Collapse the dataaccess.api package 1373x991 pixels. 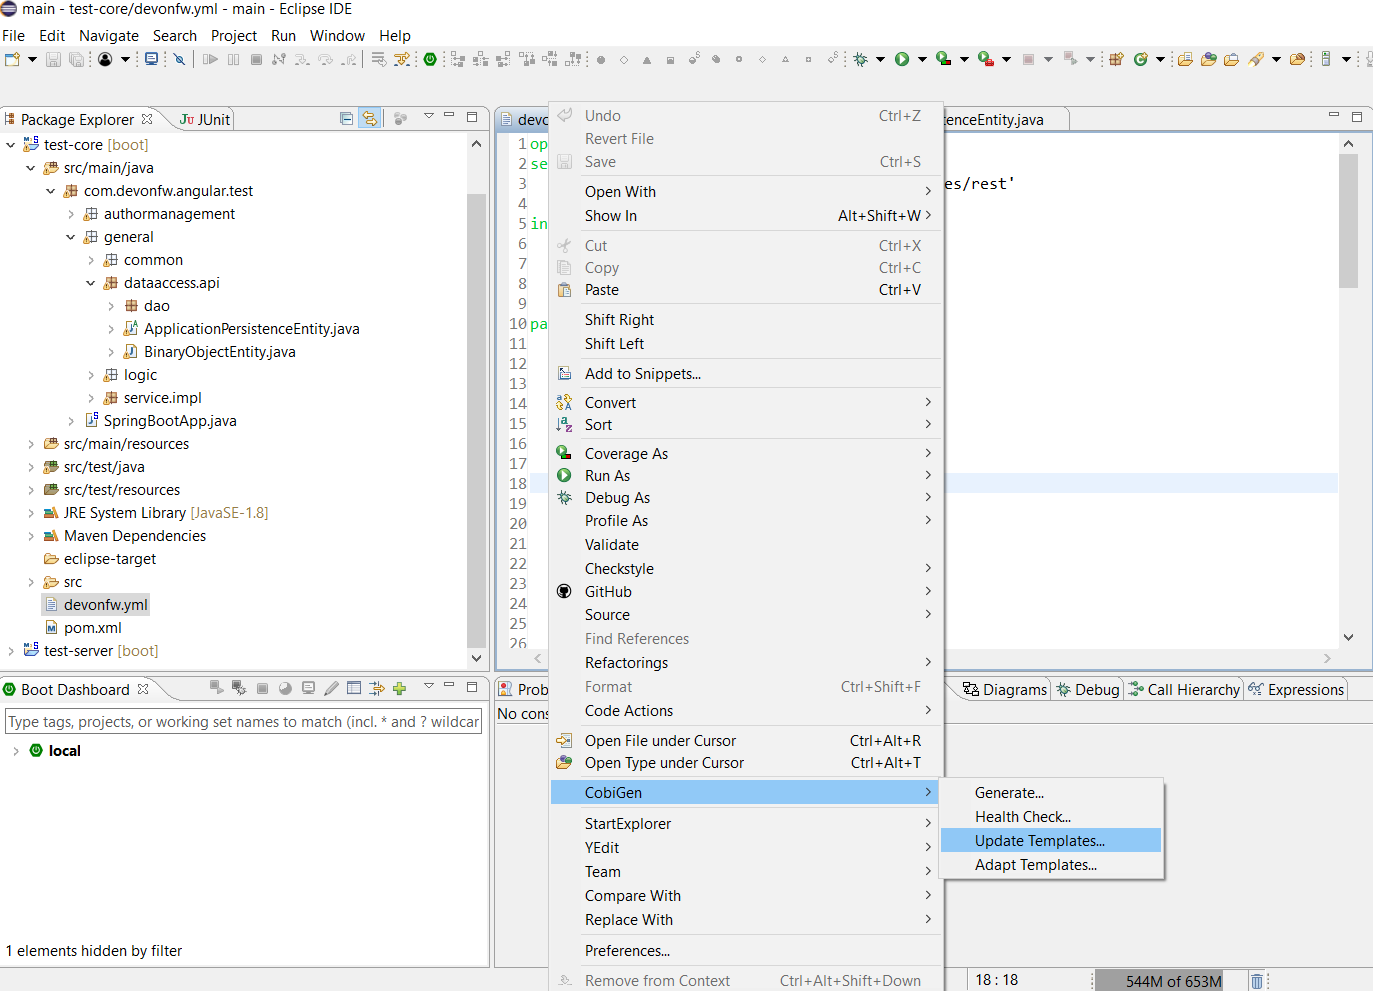(x=91, y=283)
